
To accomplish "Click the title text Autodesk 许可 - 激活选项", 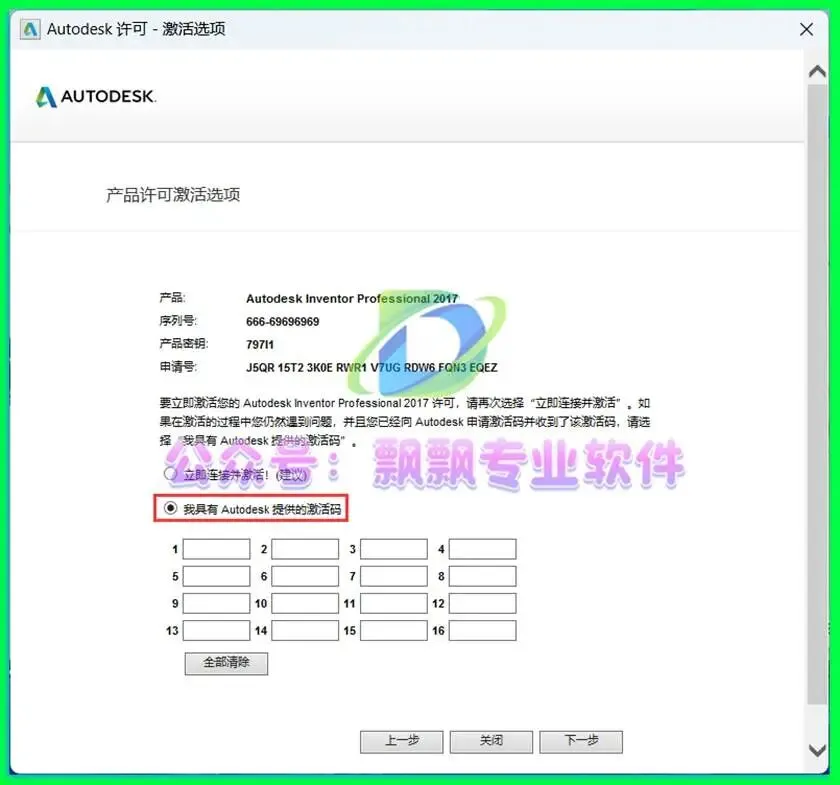I will click(x=136, y=29).
